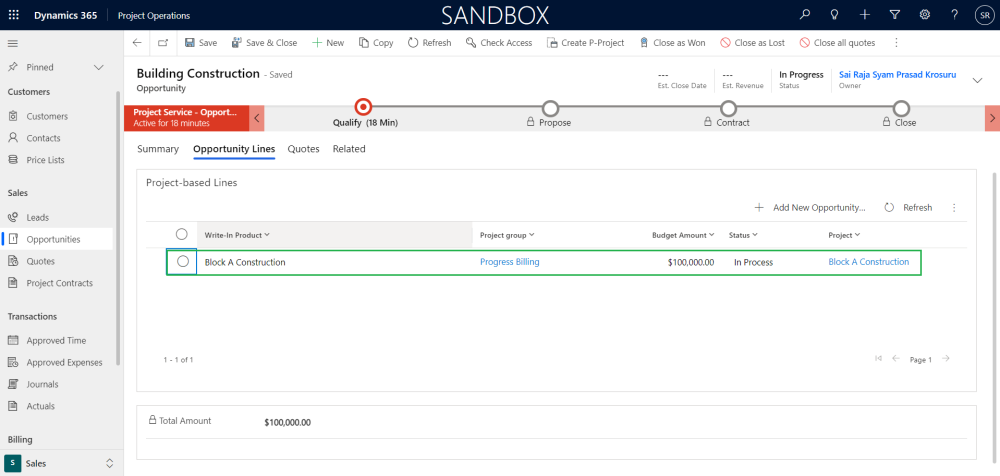Screen dimensions: 1000x476
Task: Open Contacts in the sidebar
Action: coord(43,138)
